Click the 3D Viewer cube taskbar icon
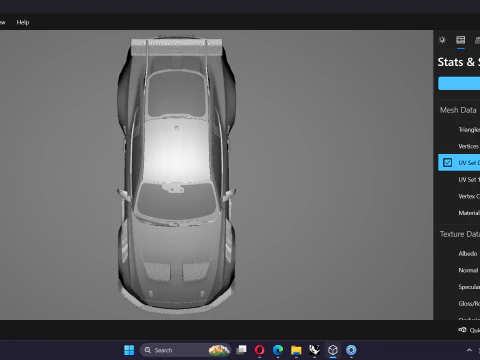Image resolution: width=480 pixels, height=360 pixels. click(333, 350)
